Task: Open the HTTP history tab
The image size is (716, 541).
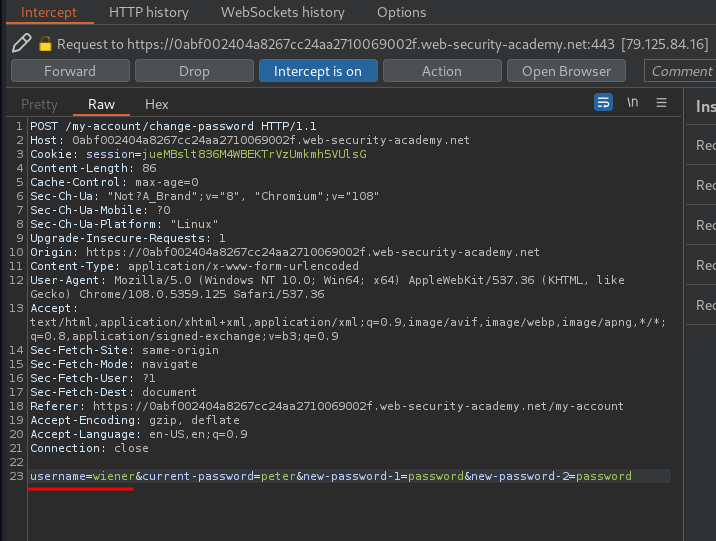Action: (149, 12)
